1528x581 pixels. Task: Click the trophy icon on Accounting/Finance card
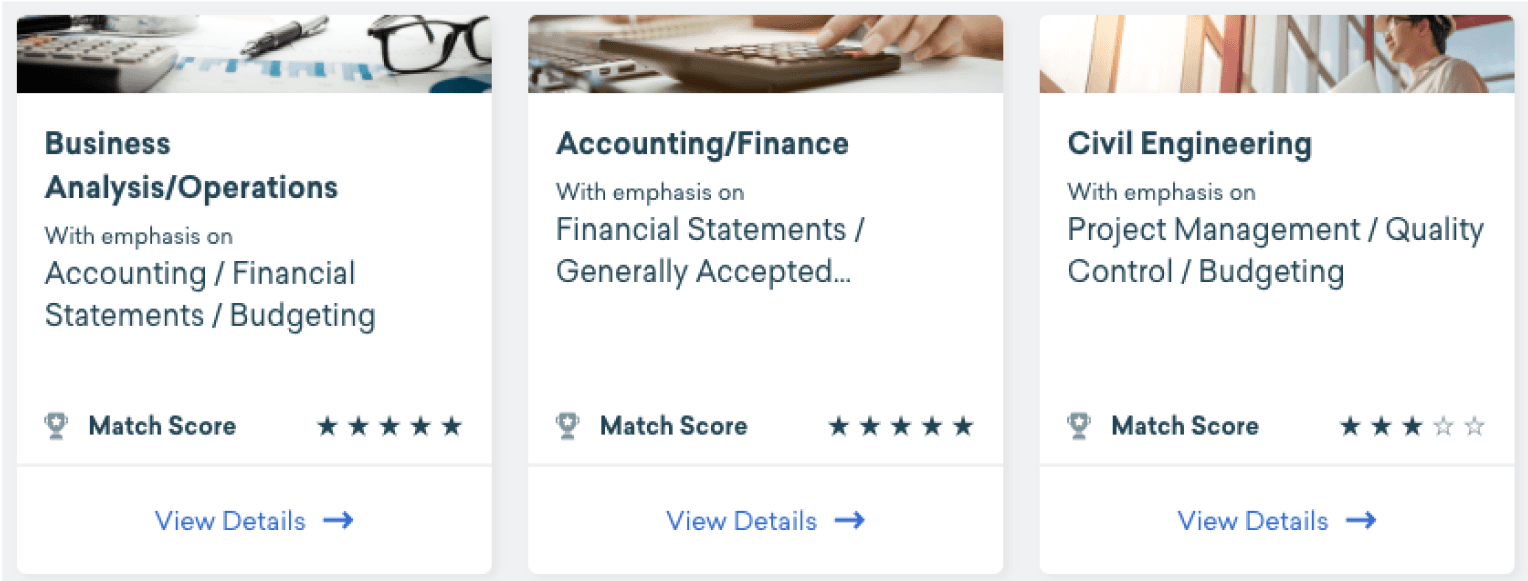click(x=567, y=427)
